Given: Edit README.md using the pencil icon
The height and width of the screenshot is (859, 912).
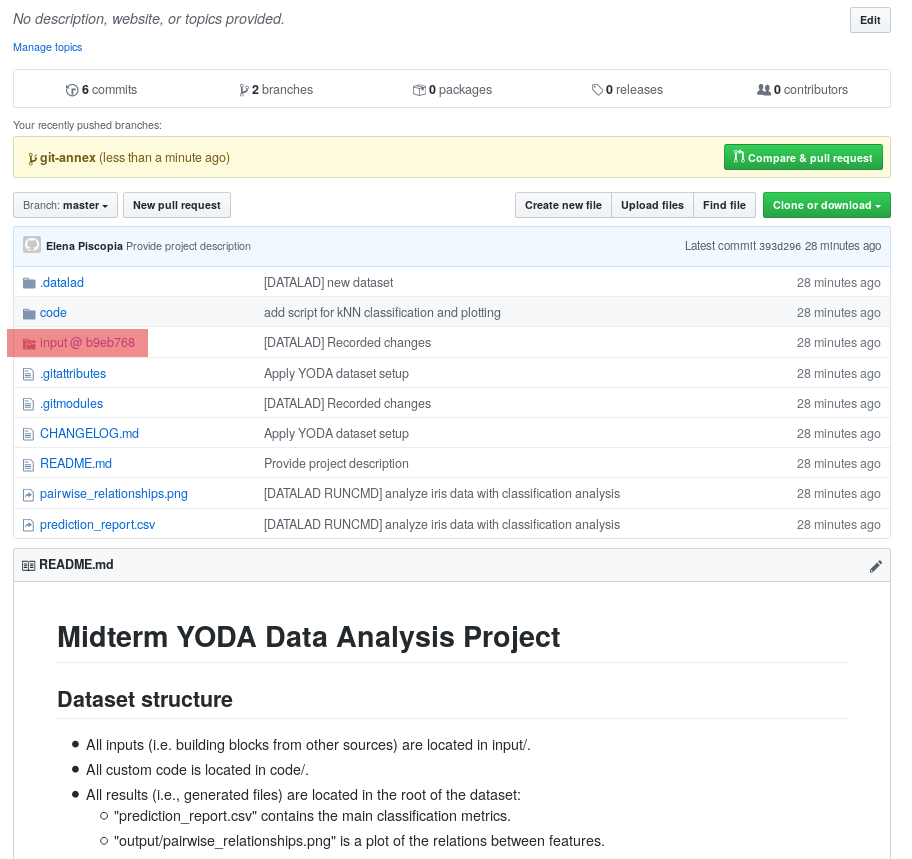Looking at the screenshot, I should [876, 565].
